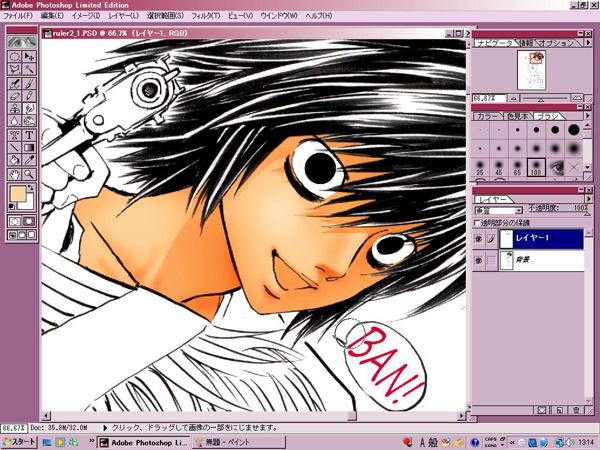Select the Magic Wand tool
The image size is (600, 450).
coord(29,69)
